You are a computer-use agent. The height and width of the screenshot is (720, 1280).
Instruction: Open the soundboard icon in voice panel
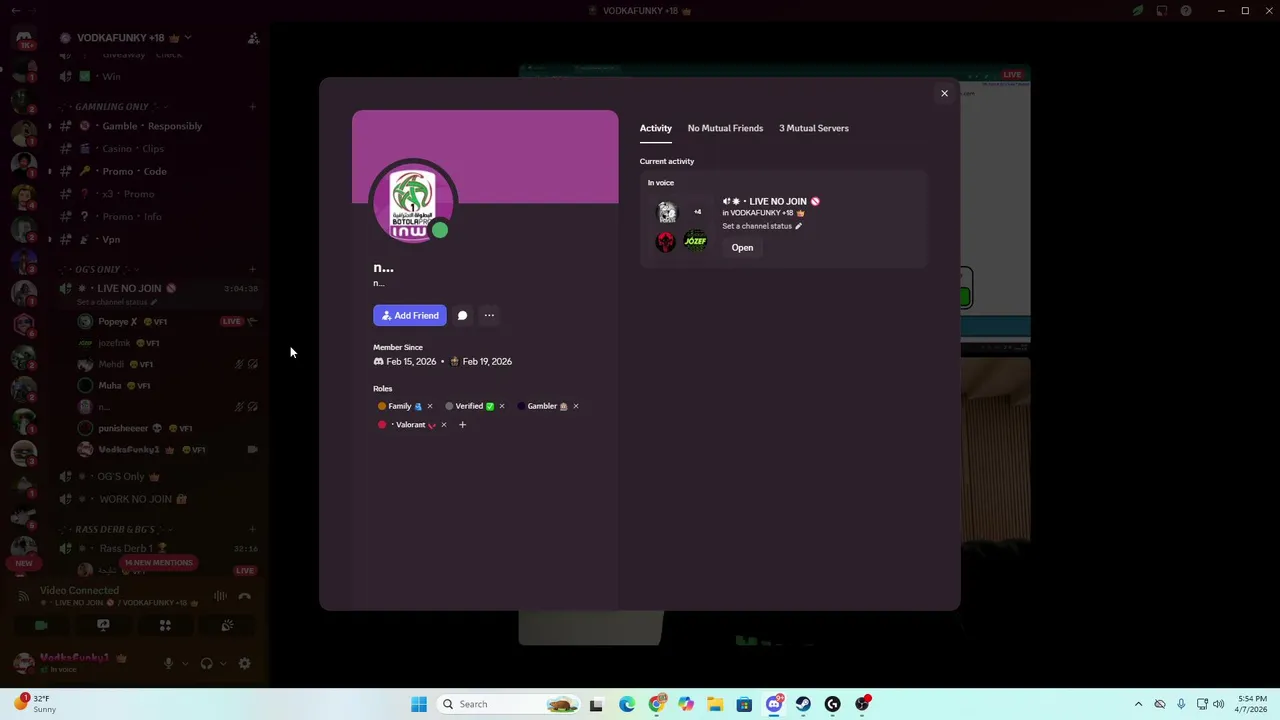click(227, 626)
